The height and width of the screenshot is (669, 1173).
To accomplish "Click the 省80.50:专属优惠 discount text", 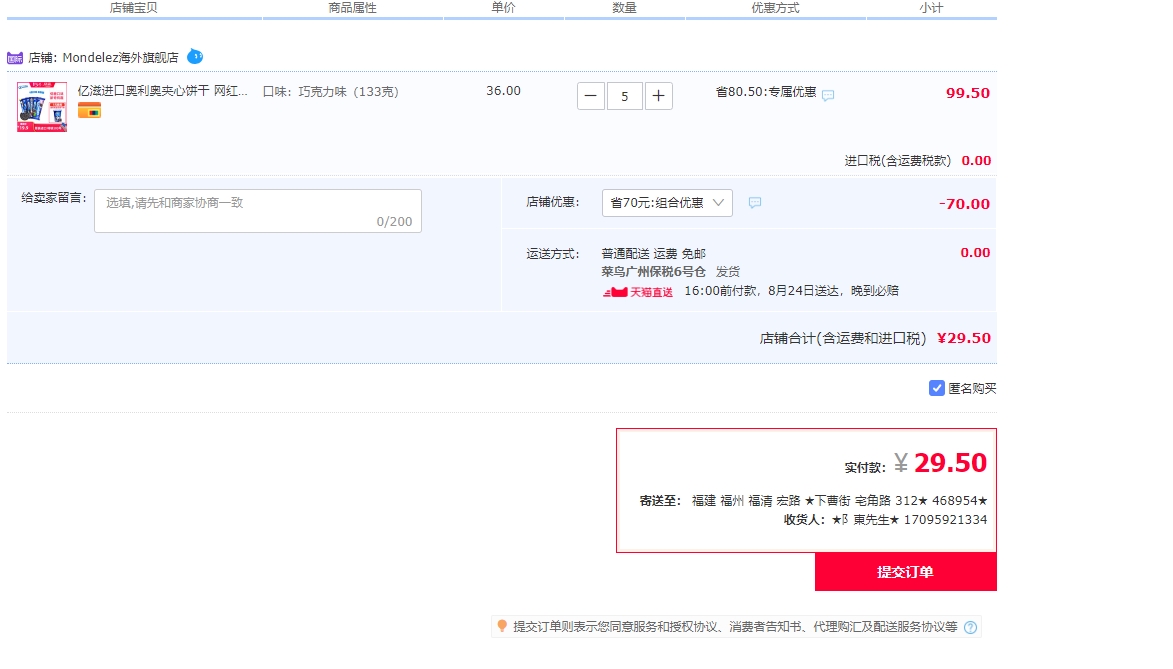I will tap(765, 91).
